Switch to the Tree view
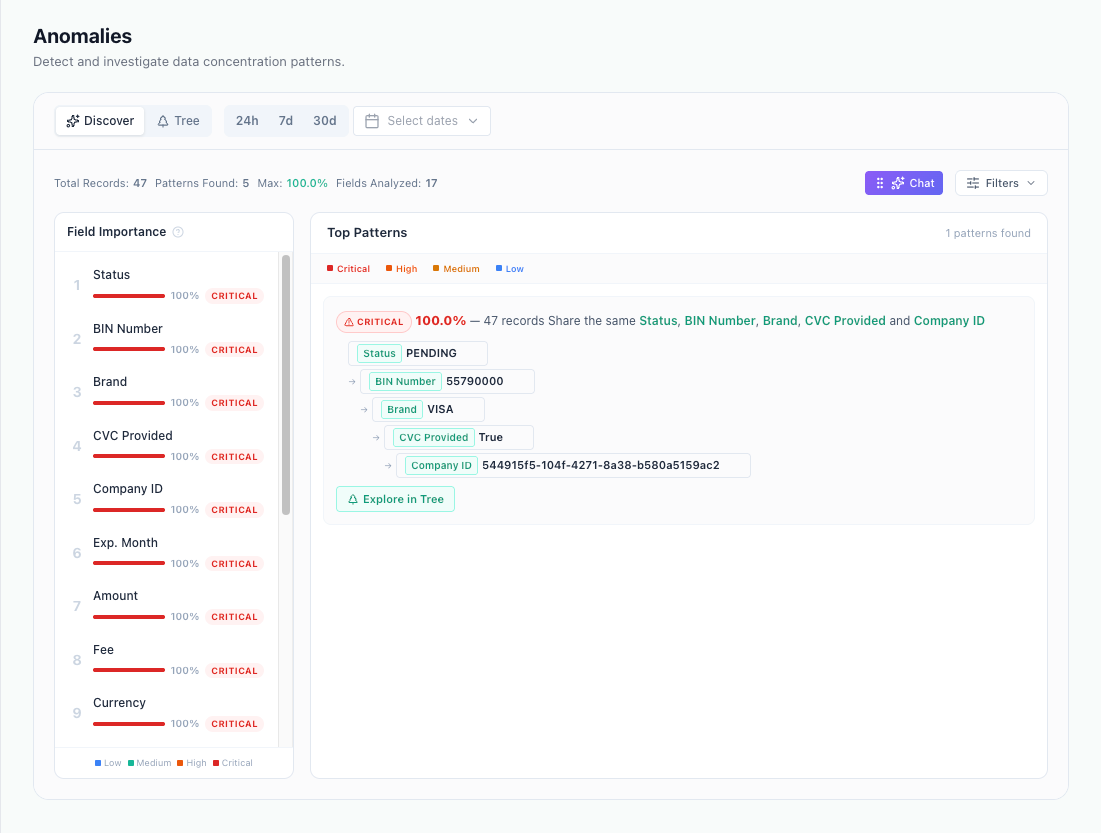This screenshot has width=1101, height=833. [178, 120]
